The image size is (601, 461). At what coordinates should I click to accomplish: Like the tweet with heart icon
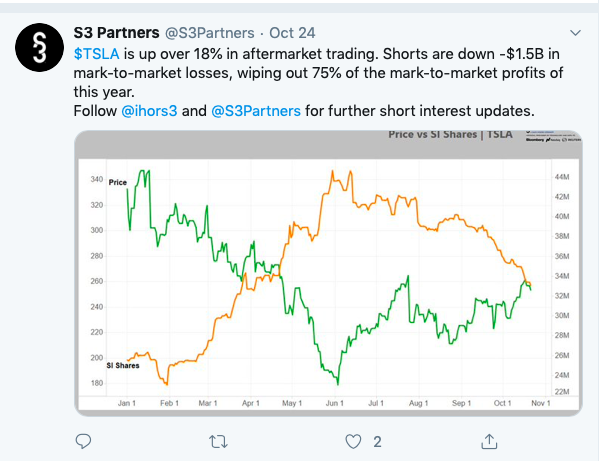(x=352, y=440)
